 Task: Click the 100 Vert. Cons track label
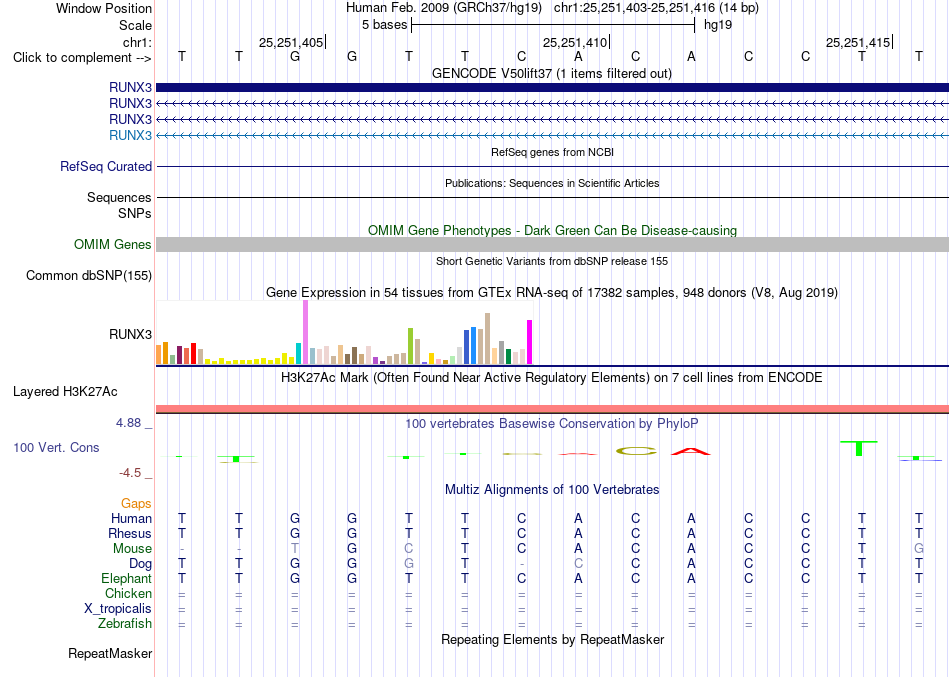[x=56, y=447]
